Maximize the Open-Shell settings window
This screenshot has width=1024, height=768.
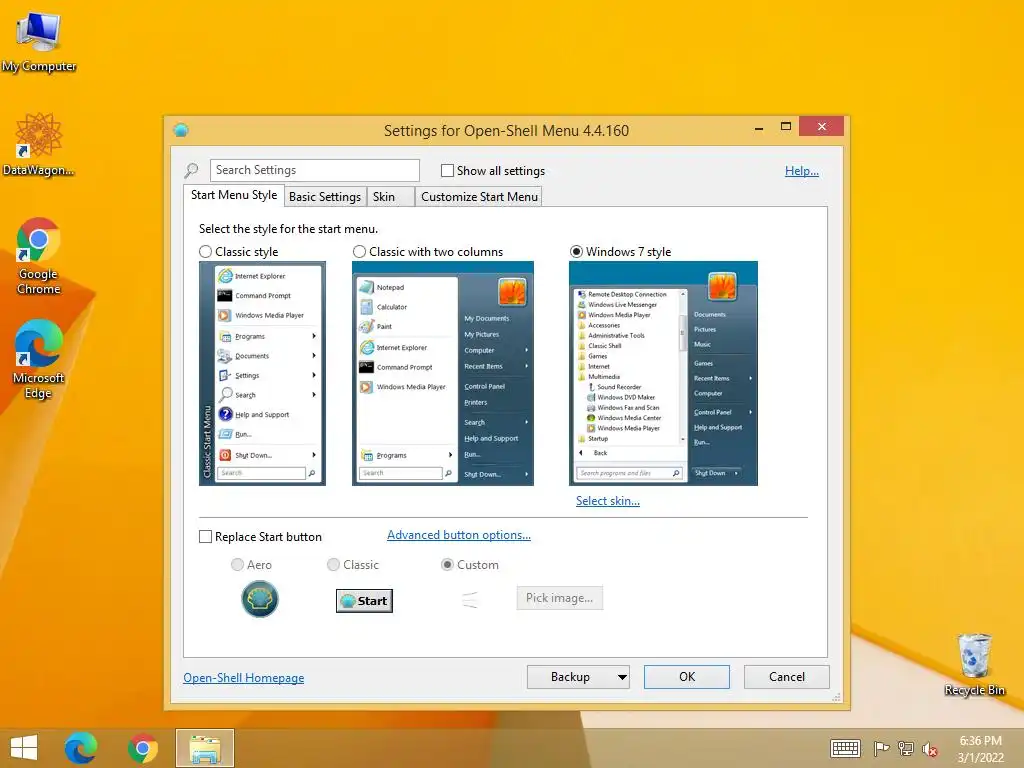pyautogui.click(x=786, y=127)
